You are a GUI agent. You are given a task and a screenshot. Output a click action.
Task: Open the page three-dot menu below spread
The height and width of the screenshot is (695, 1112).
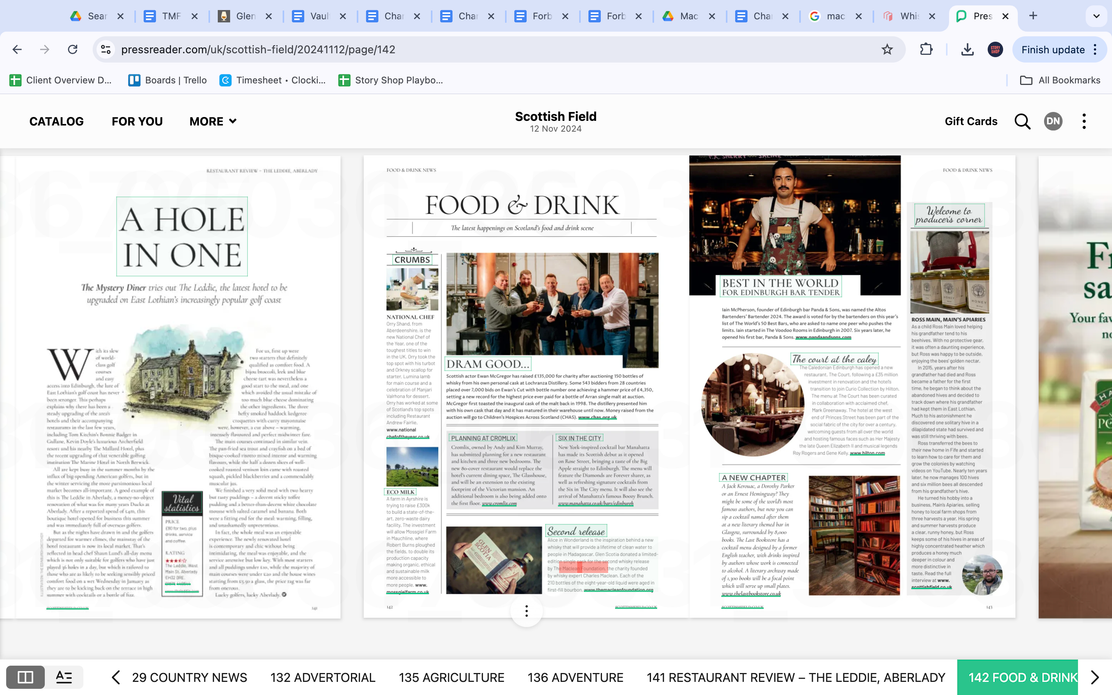tap(526, 611)
